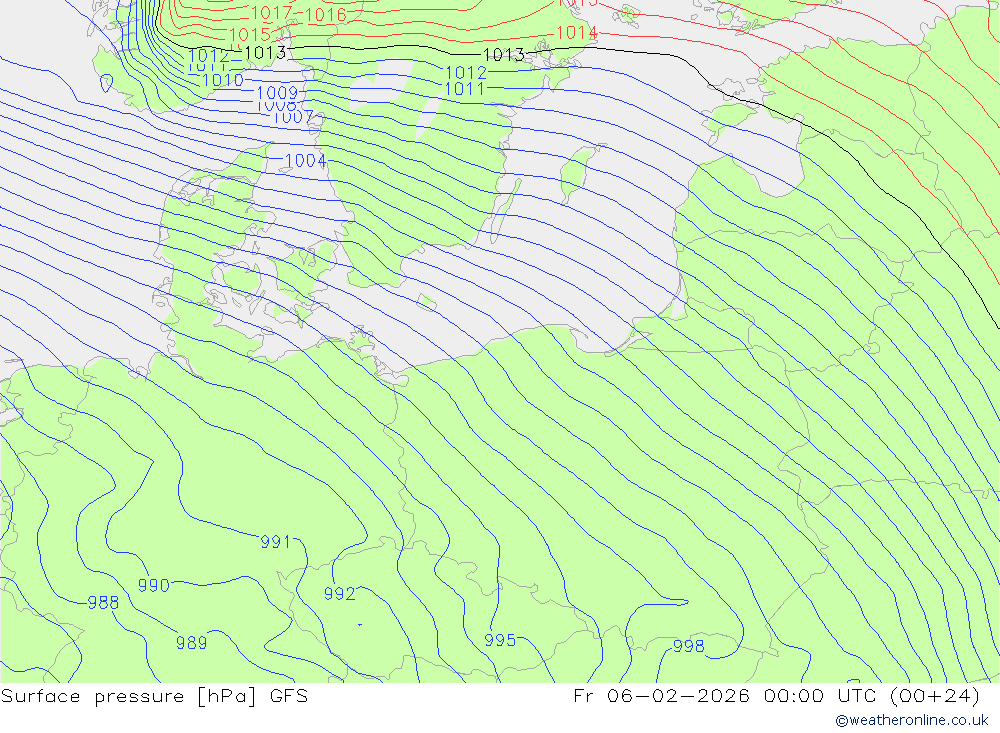Open the weatheronline.co.uk link
Screen dimensions: 1000x733
pos(912,720)
